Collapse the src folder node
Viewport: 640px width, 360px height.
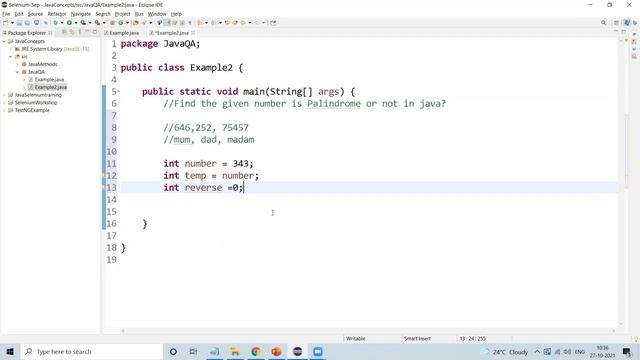11,57
